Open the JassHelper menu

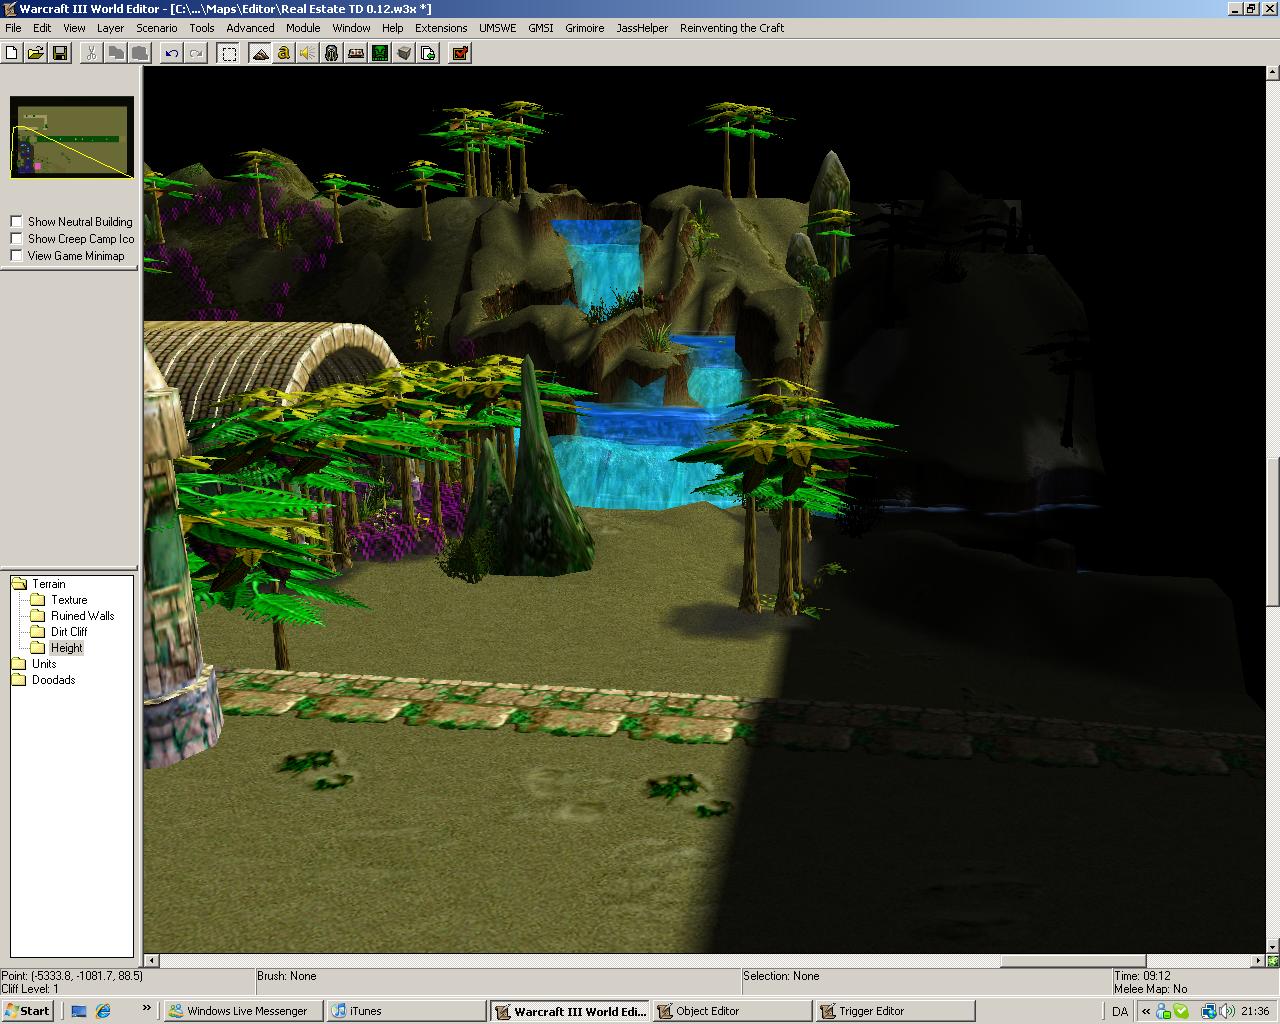pos(642,28)
